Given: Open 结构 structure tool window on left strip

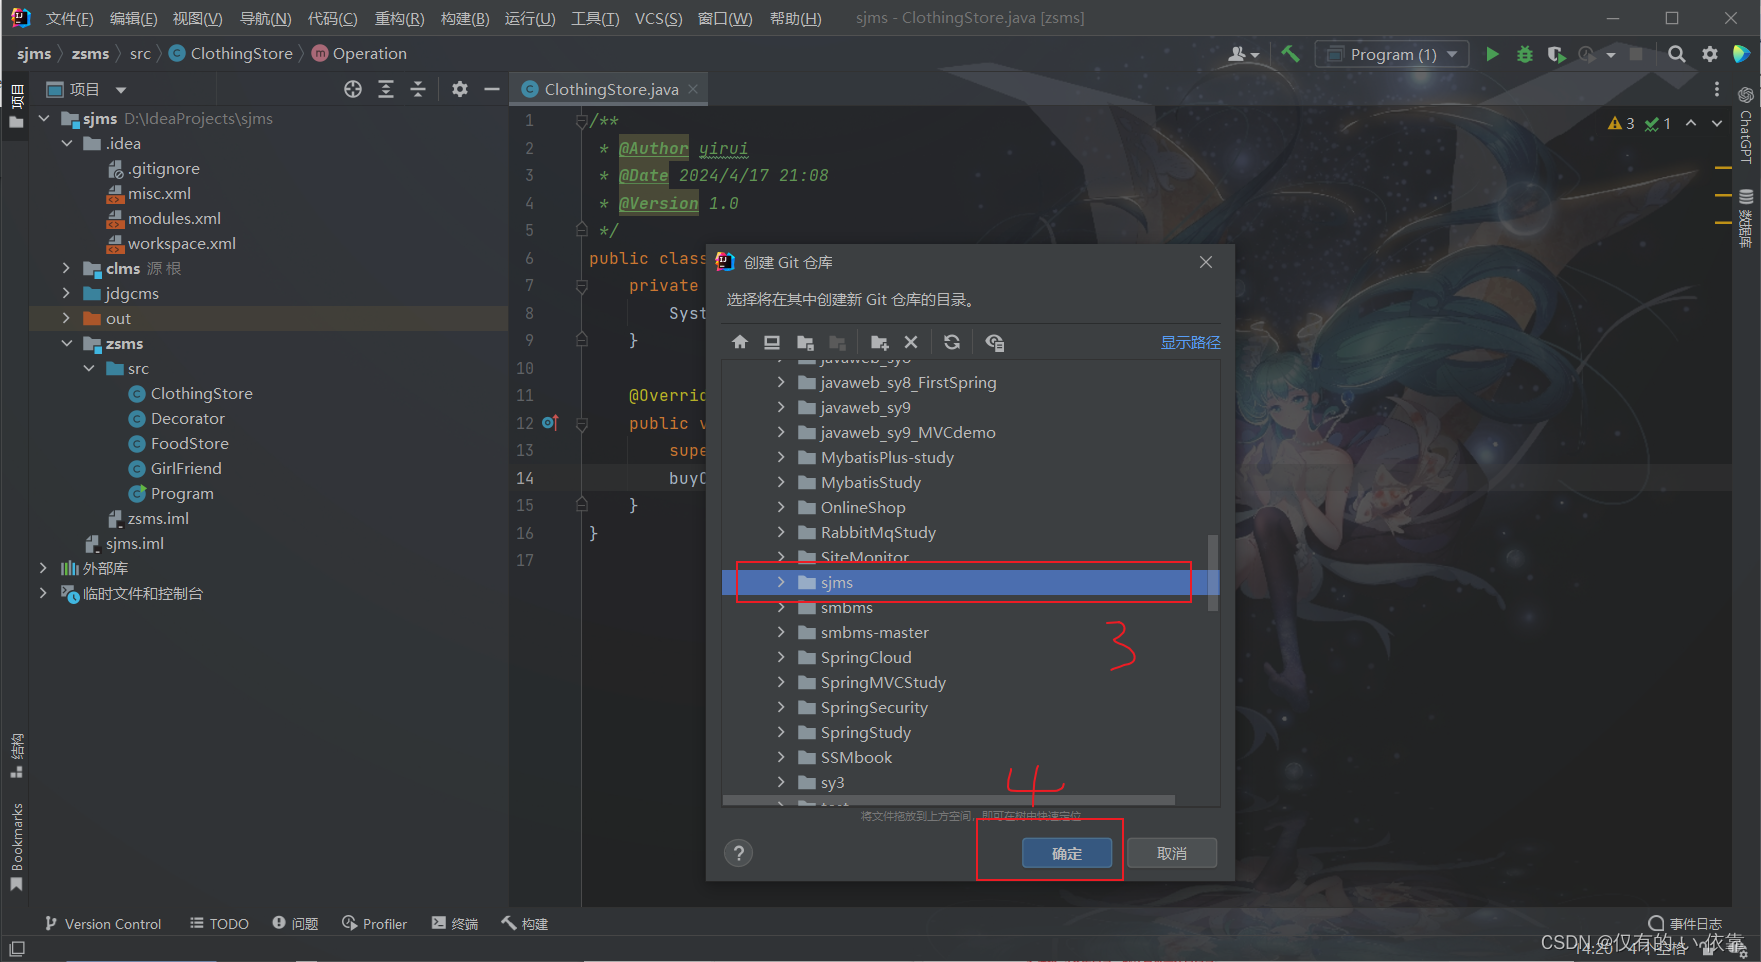Looking at the screenshot, I should point(17,755).
